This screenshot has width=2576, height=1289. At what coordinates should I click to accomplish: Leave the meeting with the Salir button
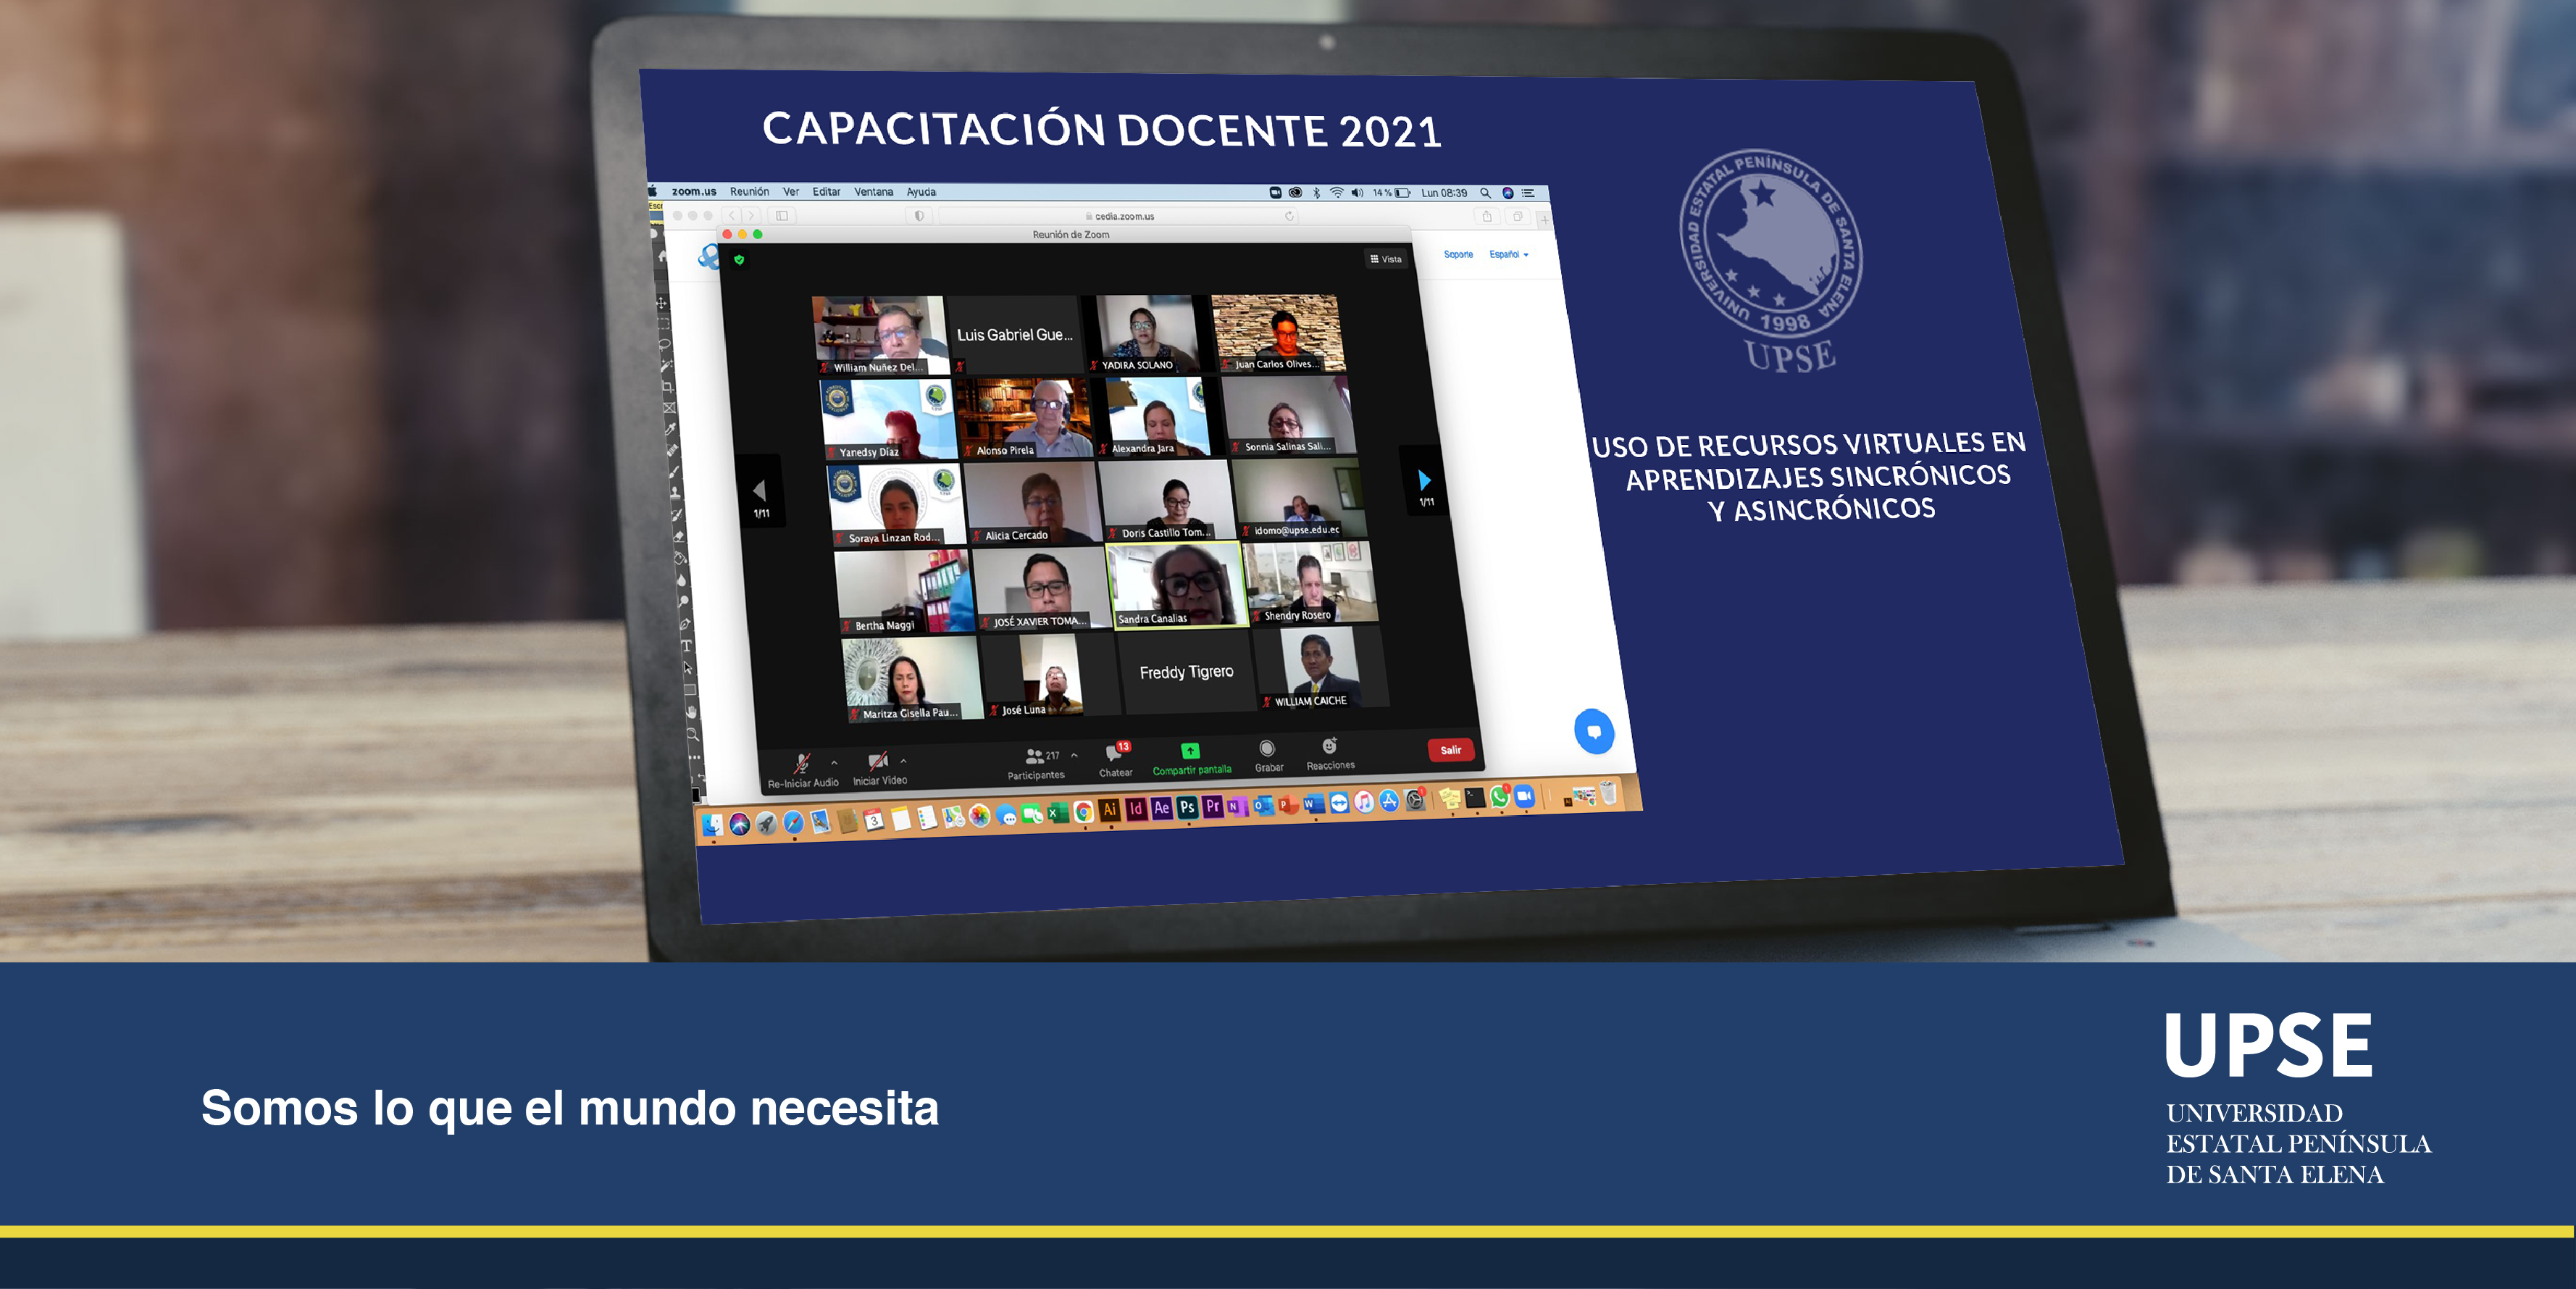pyautogui.click(x=1451, y=750)
